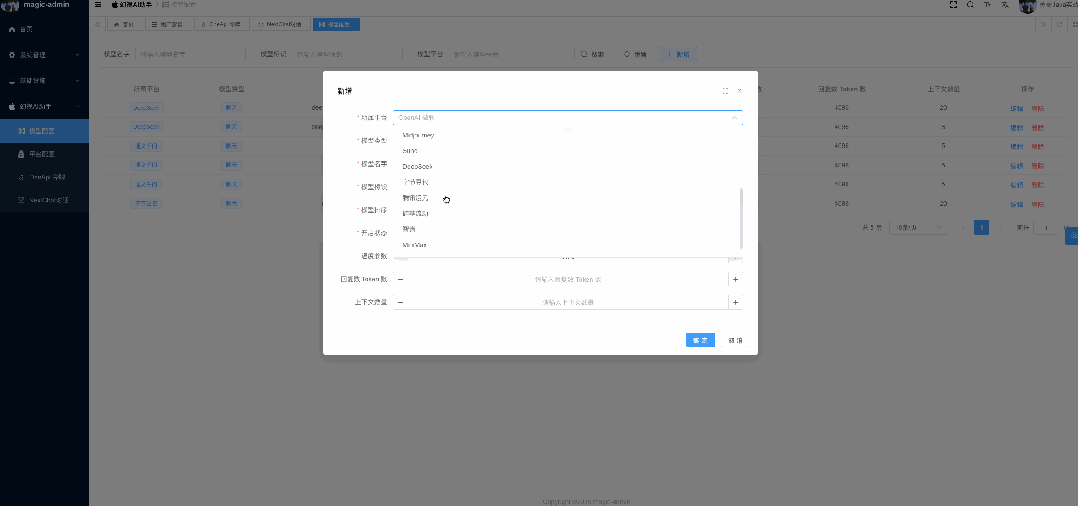
Task: Expand the 系统管理 sidebar menu
Action: tap(44, 55)
